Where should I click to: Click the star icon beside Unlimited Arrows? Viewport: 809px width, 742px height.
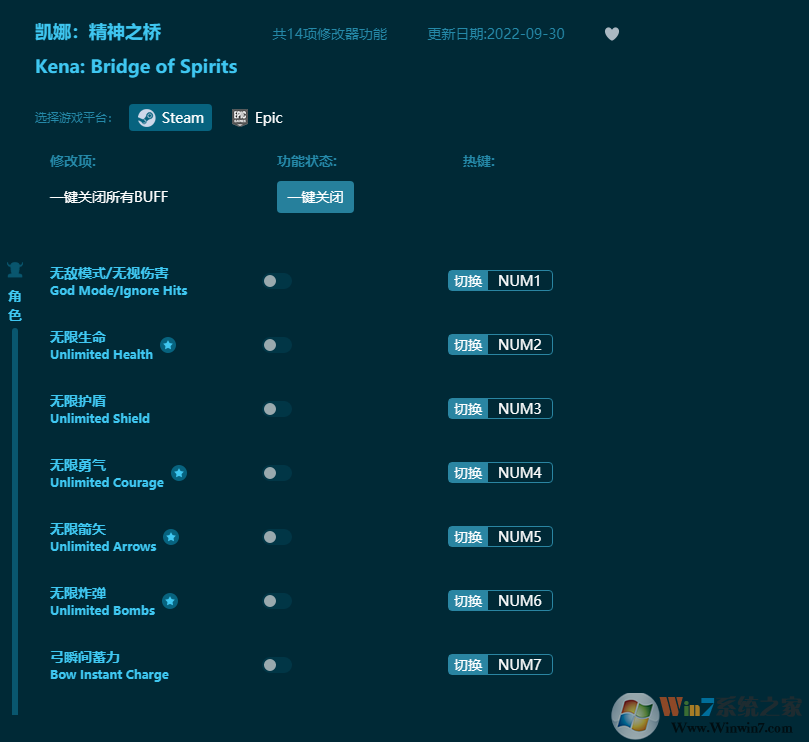pyautogui.click(x=171, y=537)
